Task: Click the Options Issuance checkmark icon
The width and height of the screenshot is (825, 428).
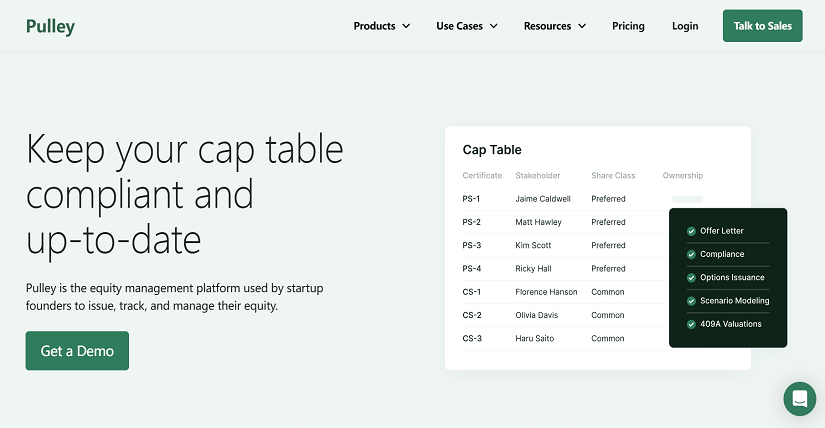Action: coord(691,277)
